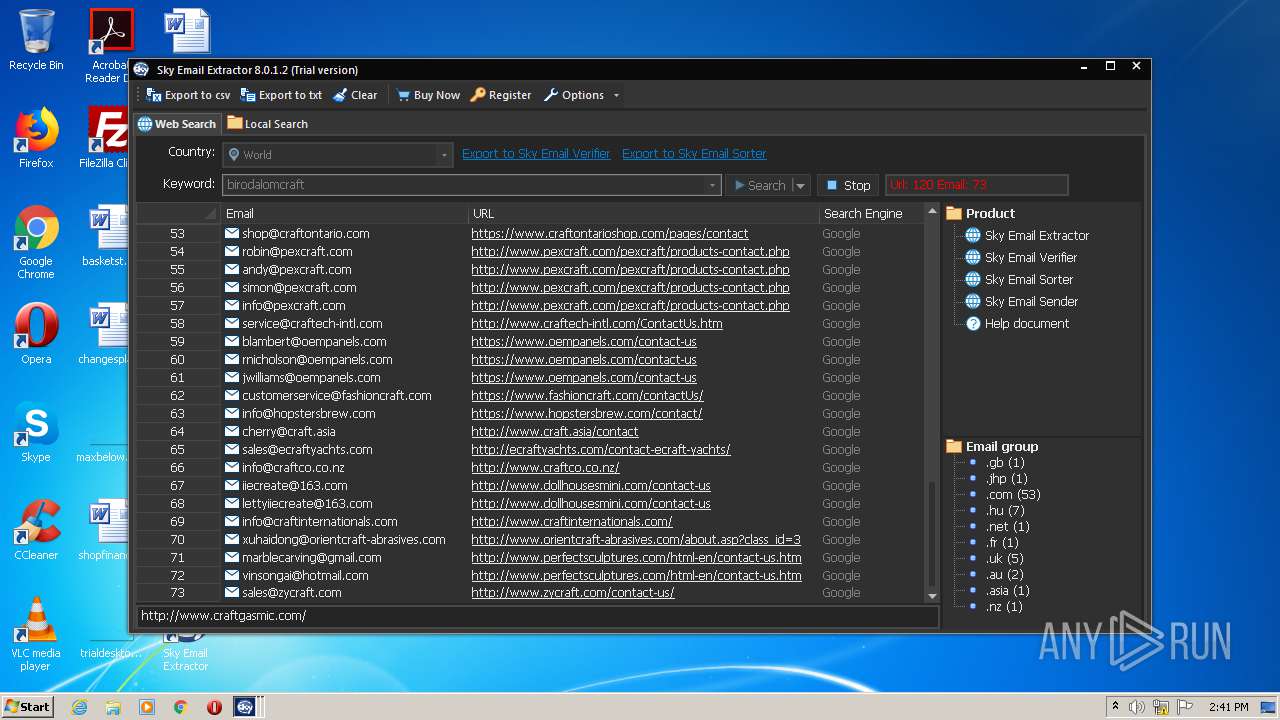Clear the results with the Clear button

point(355,95)
